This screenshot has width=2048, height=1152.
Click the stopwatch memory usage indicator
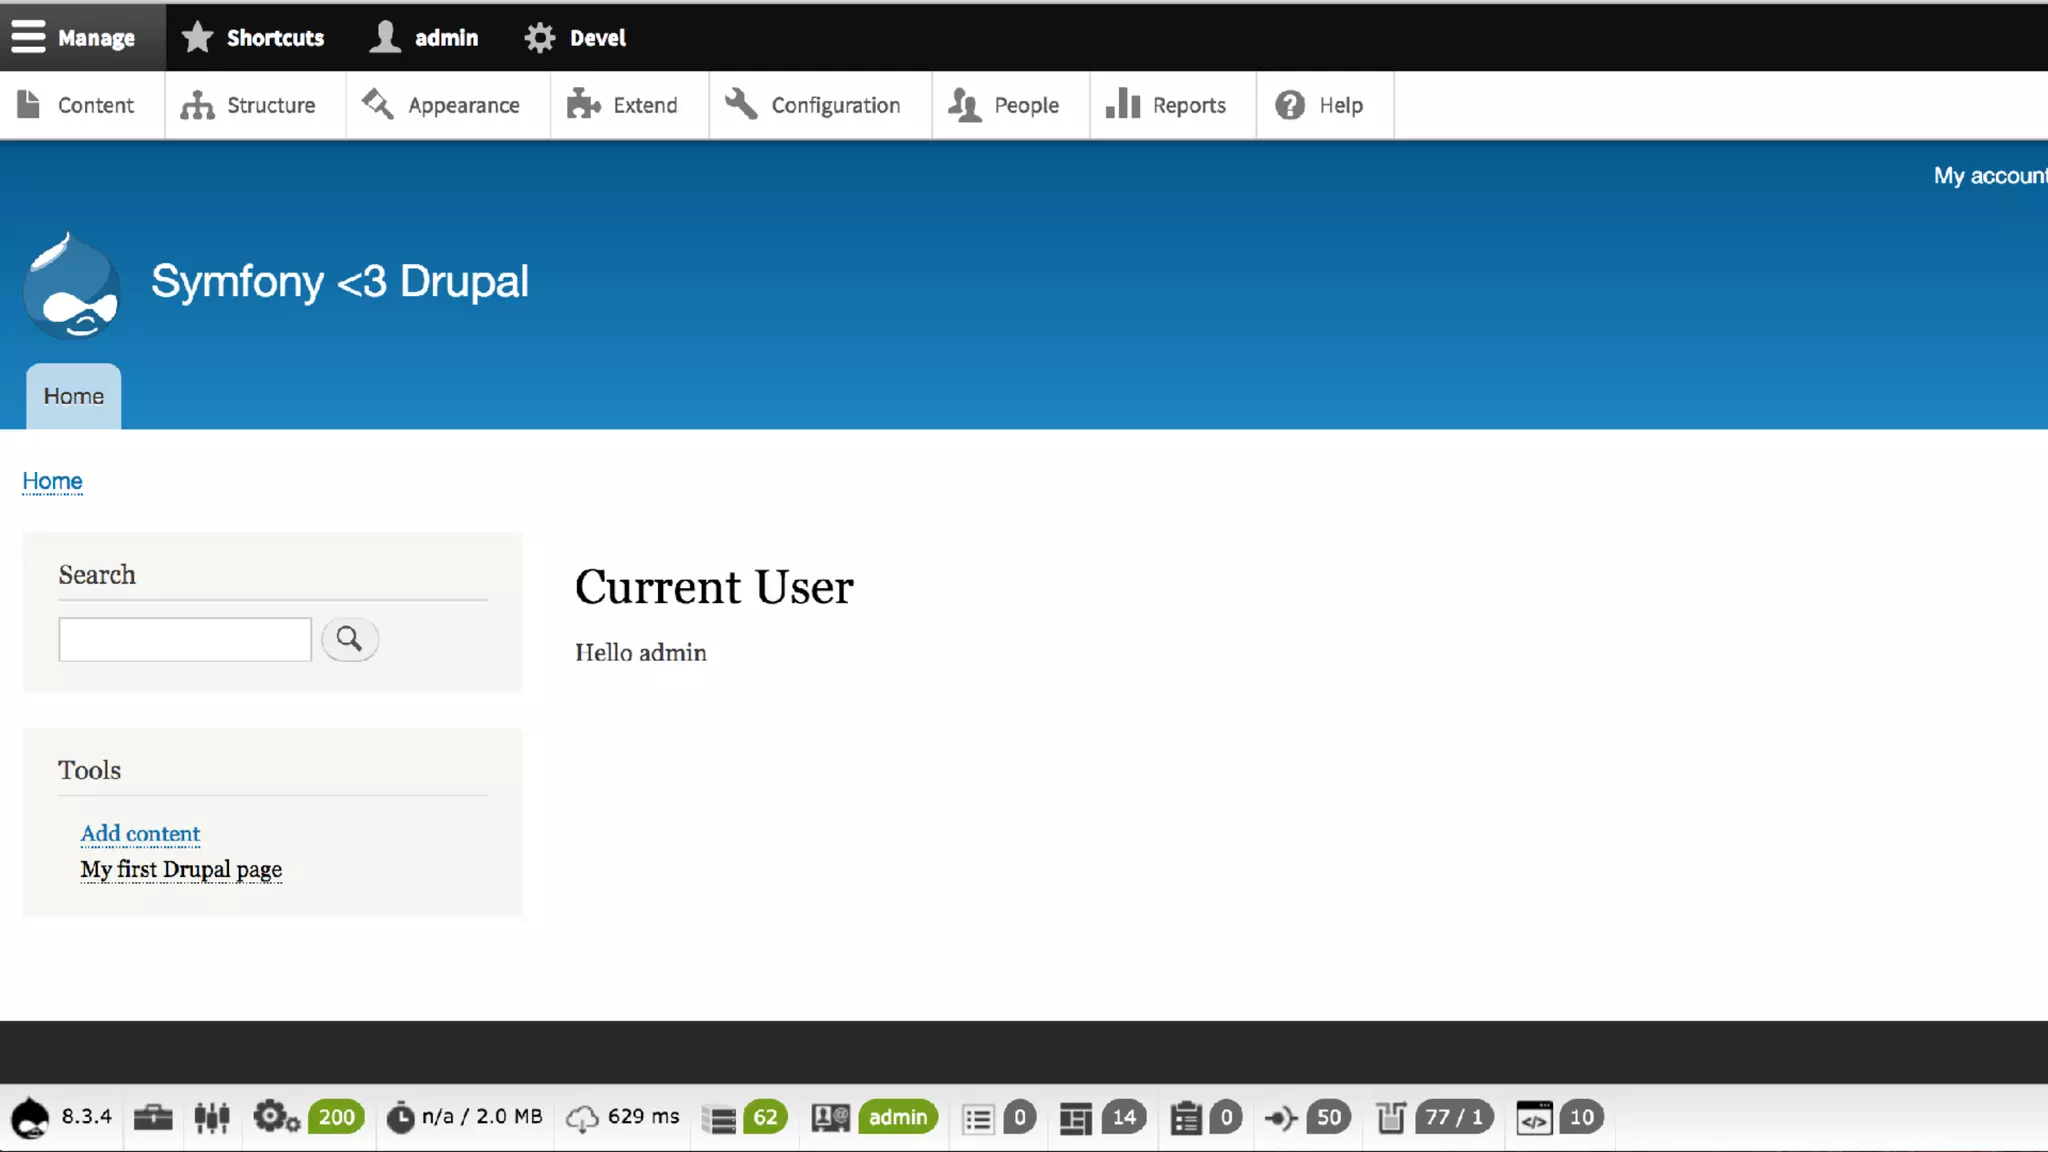[465, 1117]
